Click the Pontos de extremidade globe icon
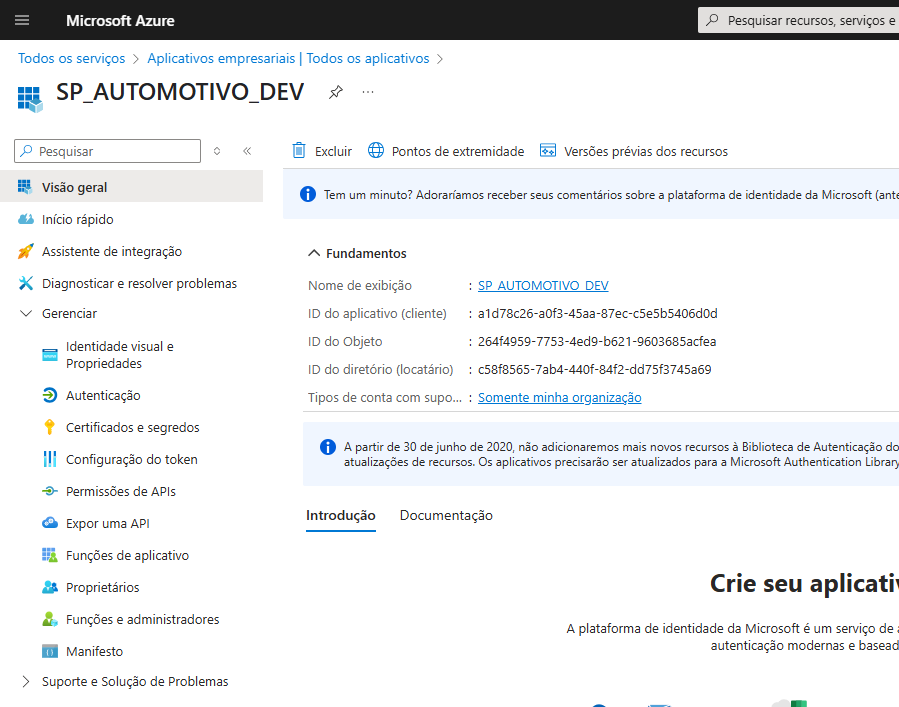Image resolution: width=899 pixels, height=707 pixels. tap(376, 150)
